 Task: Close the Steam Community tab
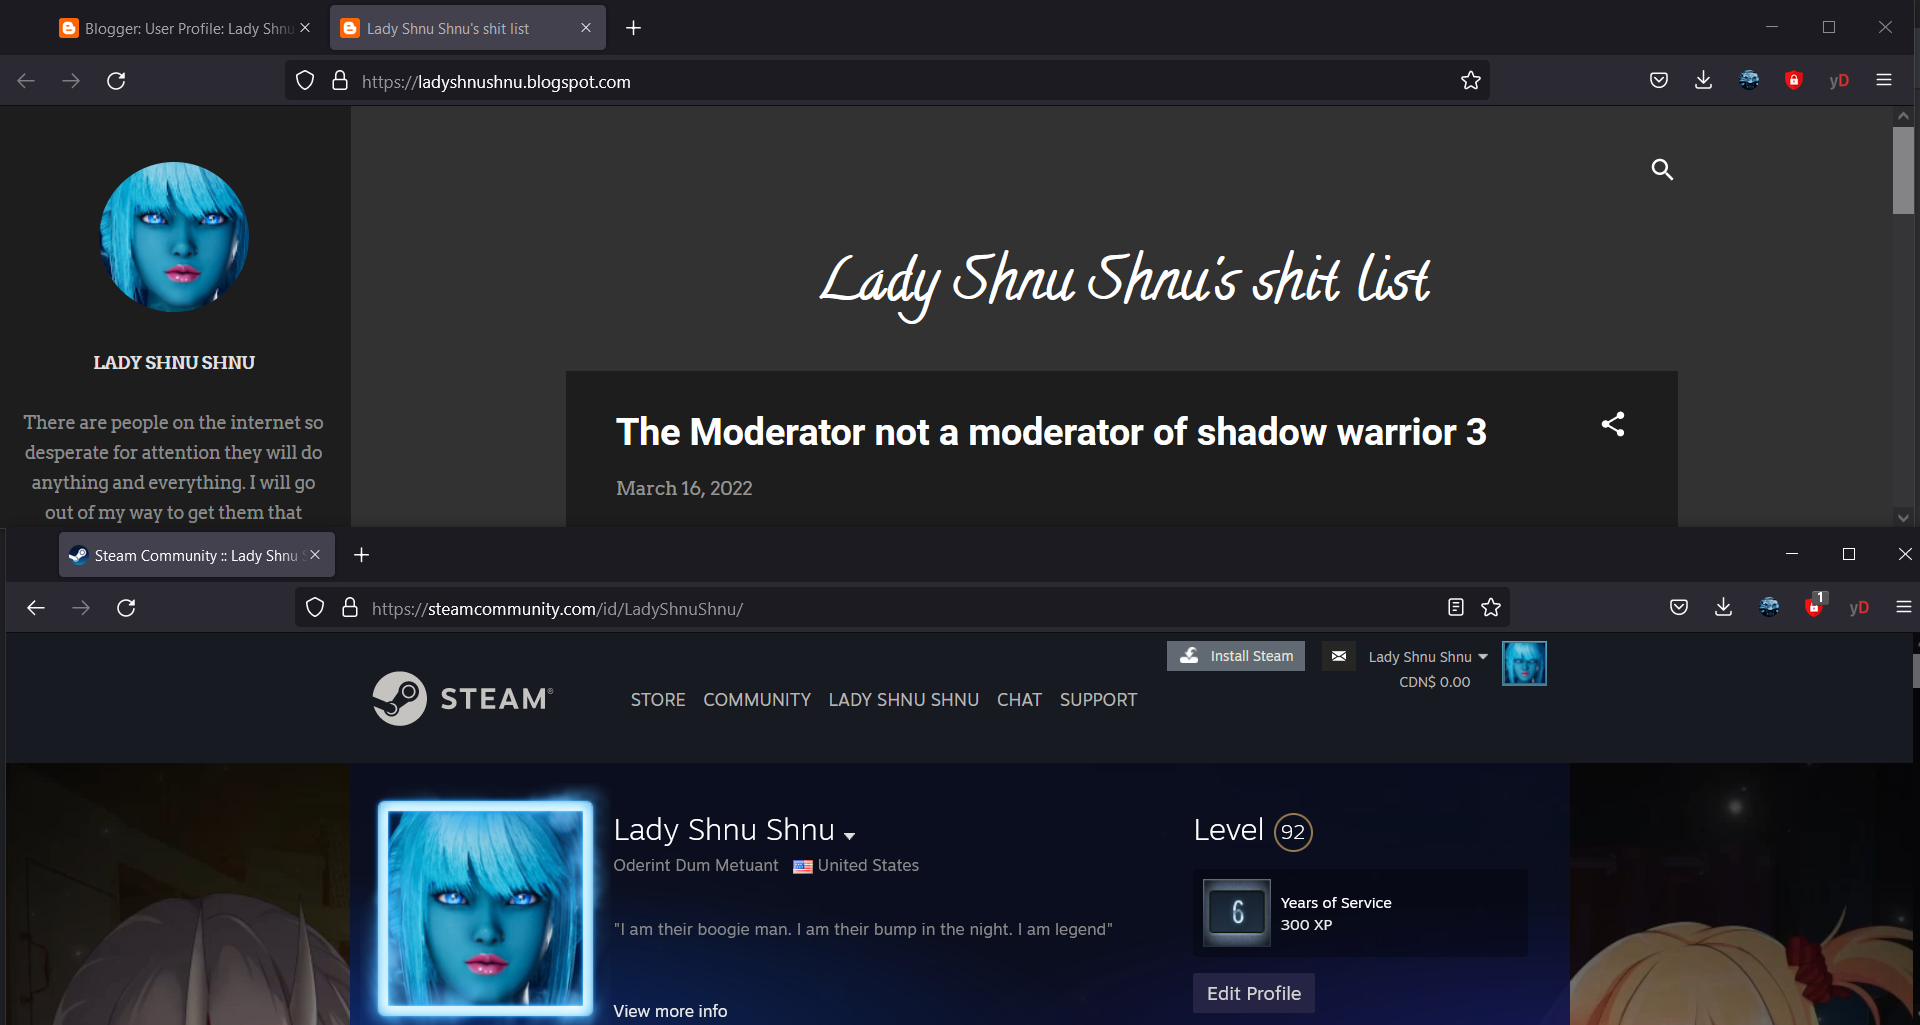pyautogui.click(x=315, y=555)
